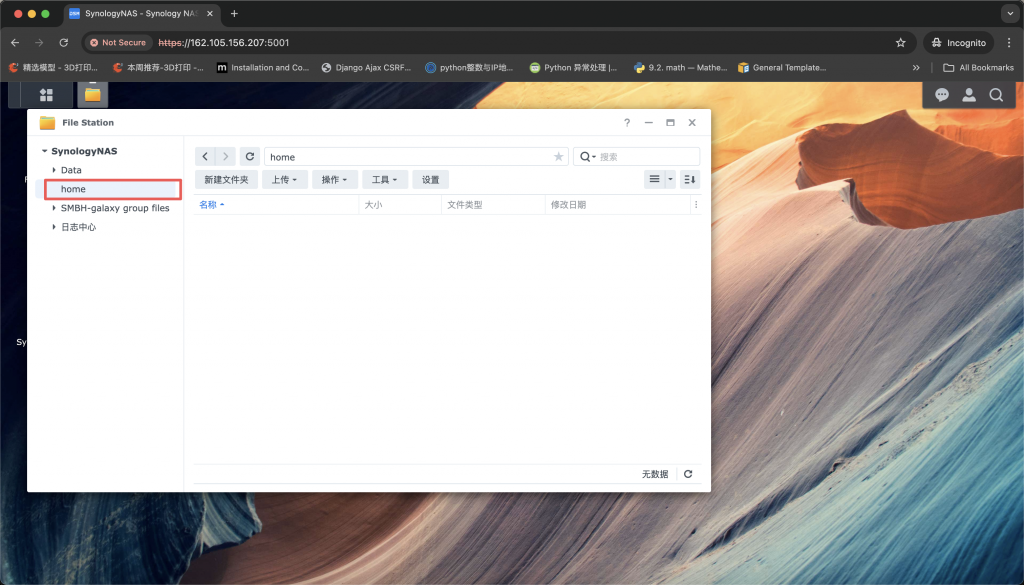Open the DSM notifications chat bubble icon

coord(941,95)
